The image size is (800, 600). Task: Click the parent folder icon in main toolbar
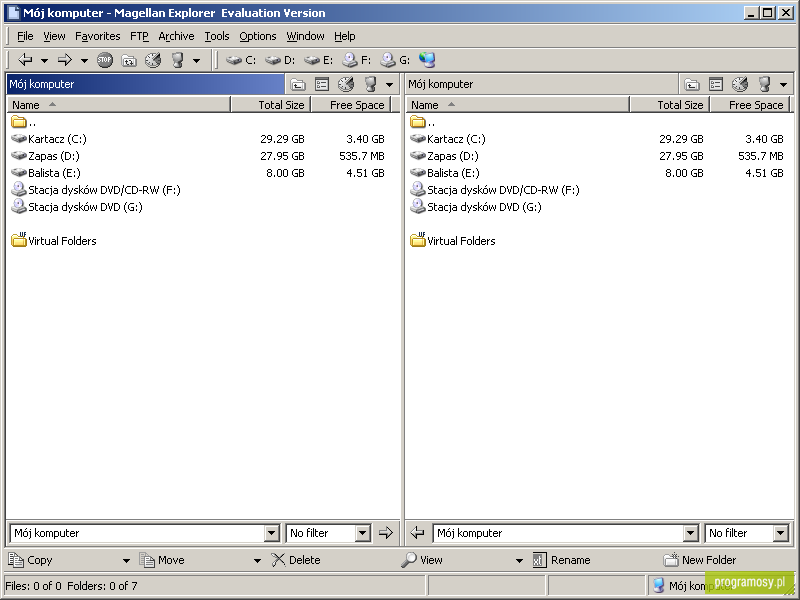[x=129, y=61]
